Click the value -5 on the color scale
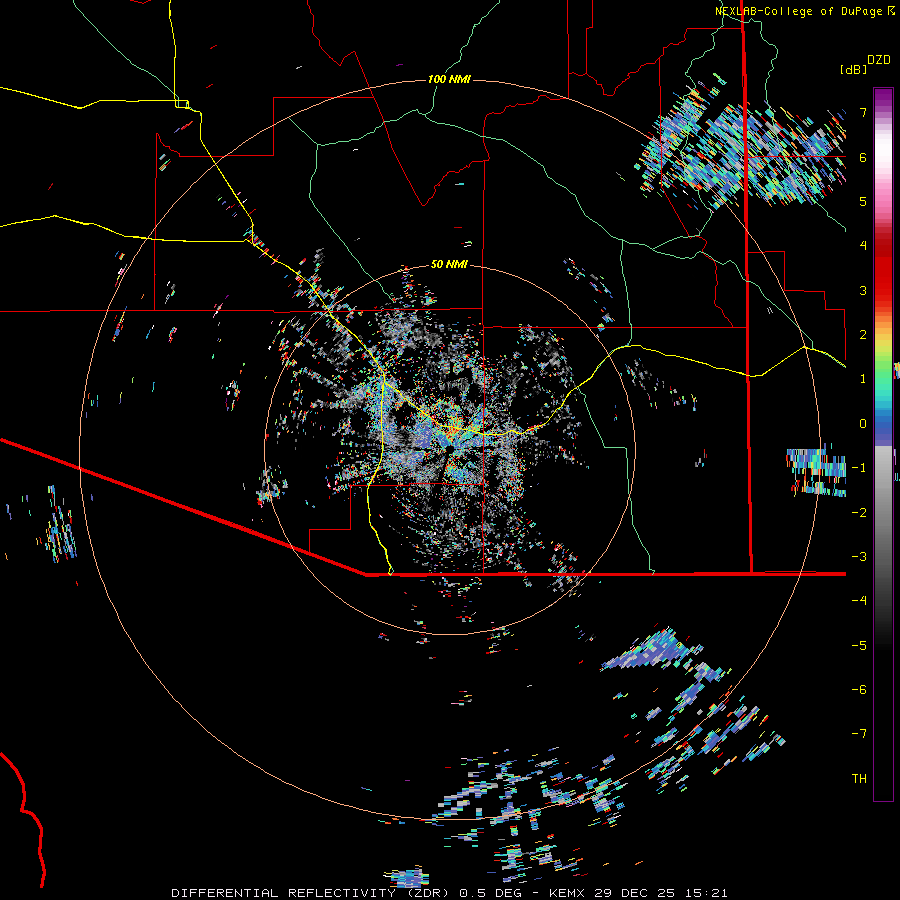900x900 pixels. tap(859, 646)
